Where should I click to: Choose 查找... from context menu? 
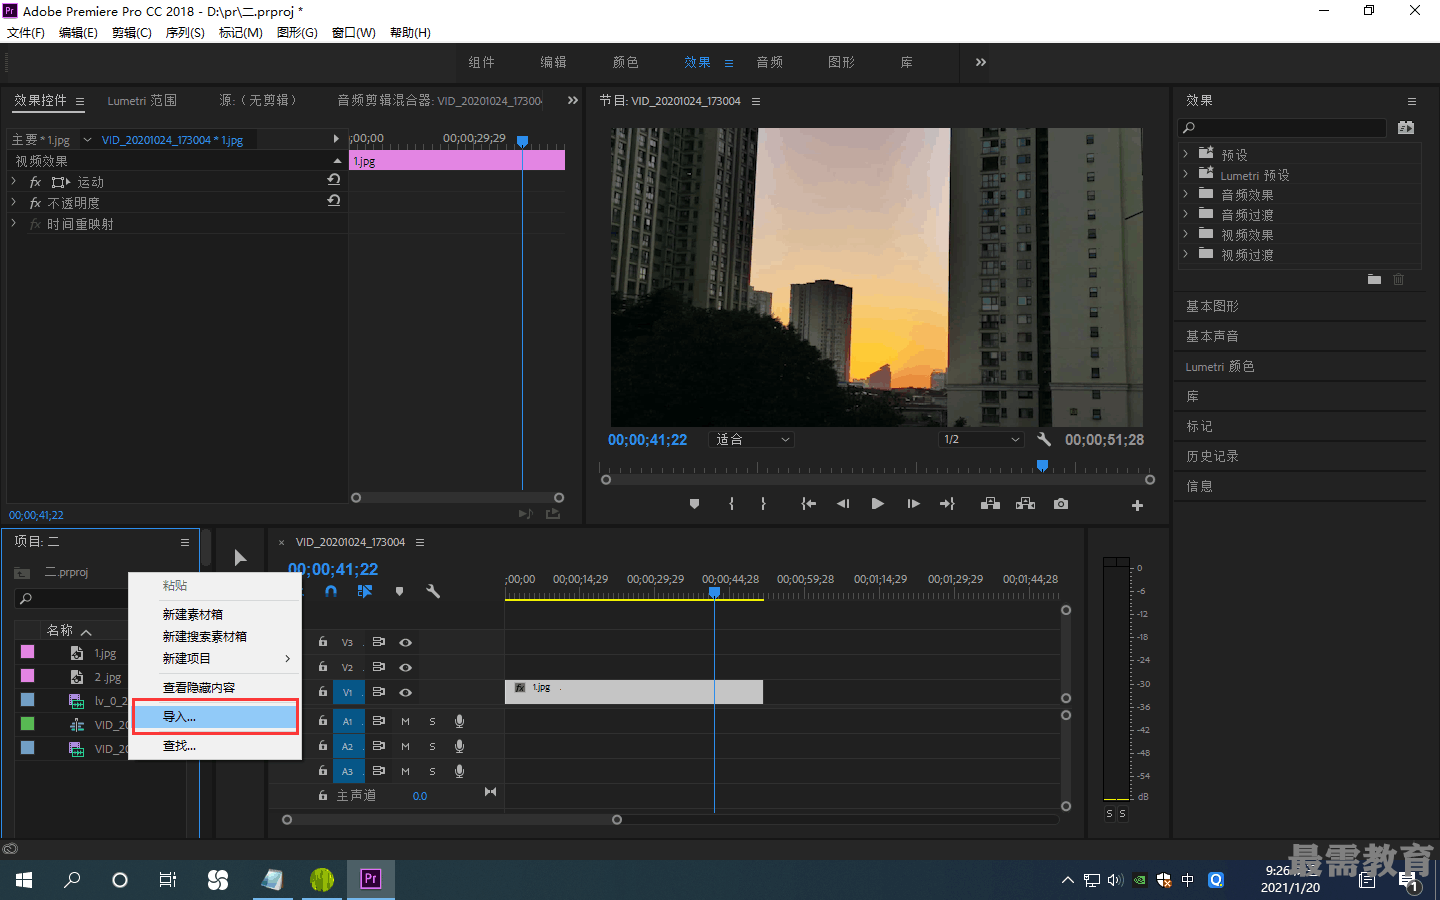(179, 746)
